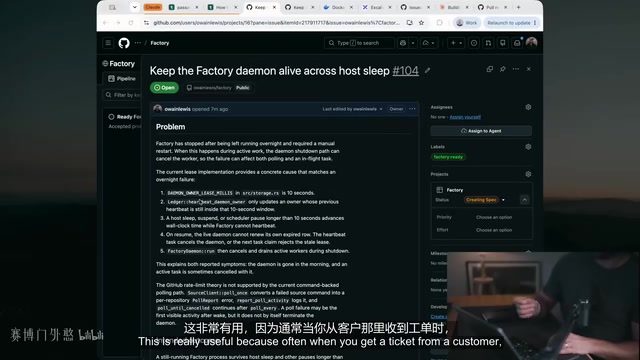Open the Last edited by owainlewis dropdown
Viewport: 640px width, 360px height.
tap(353, 109)
